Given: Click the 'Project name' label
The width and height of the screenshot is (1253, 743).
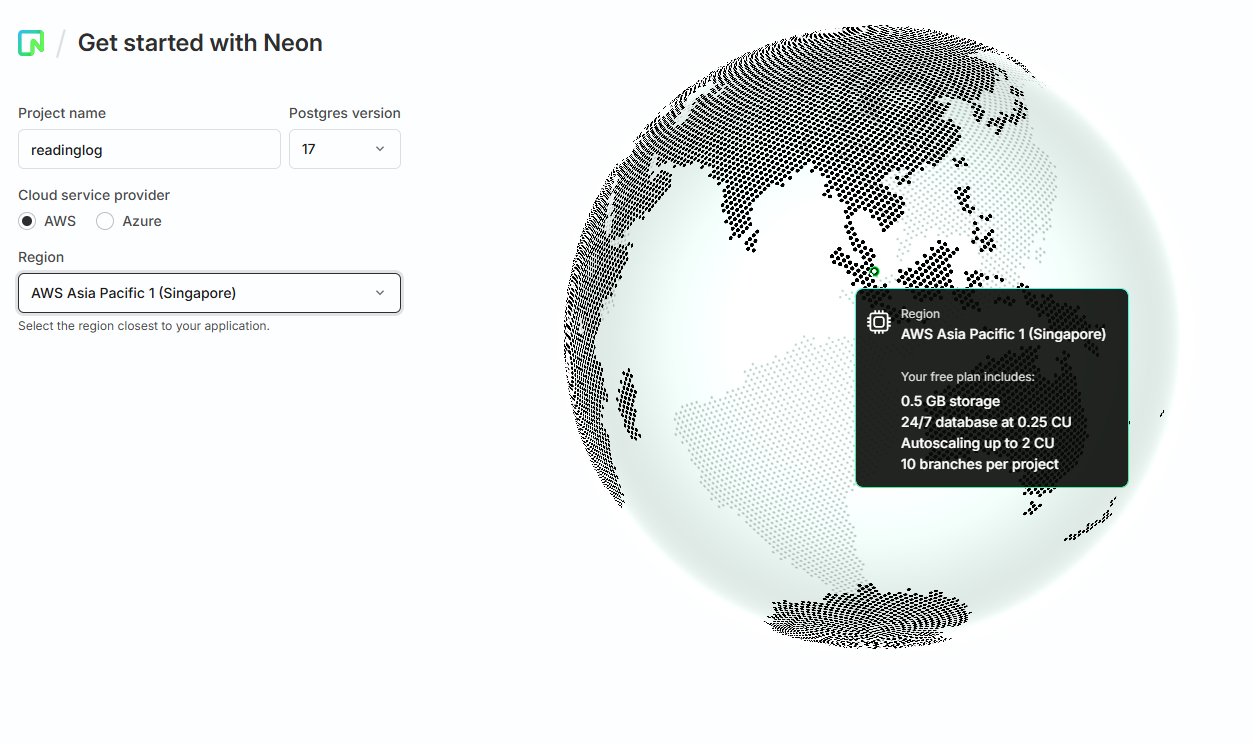Looking at the screenshot, I should [x=62, y=113].
